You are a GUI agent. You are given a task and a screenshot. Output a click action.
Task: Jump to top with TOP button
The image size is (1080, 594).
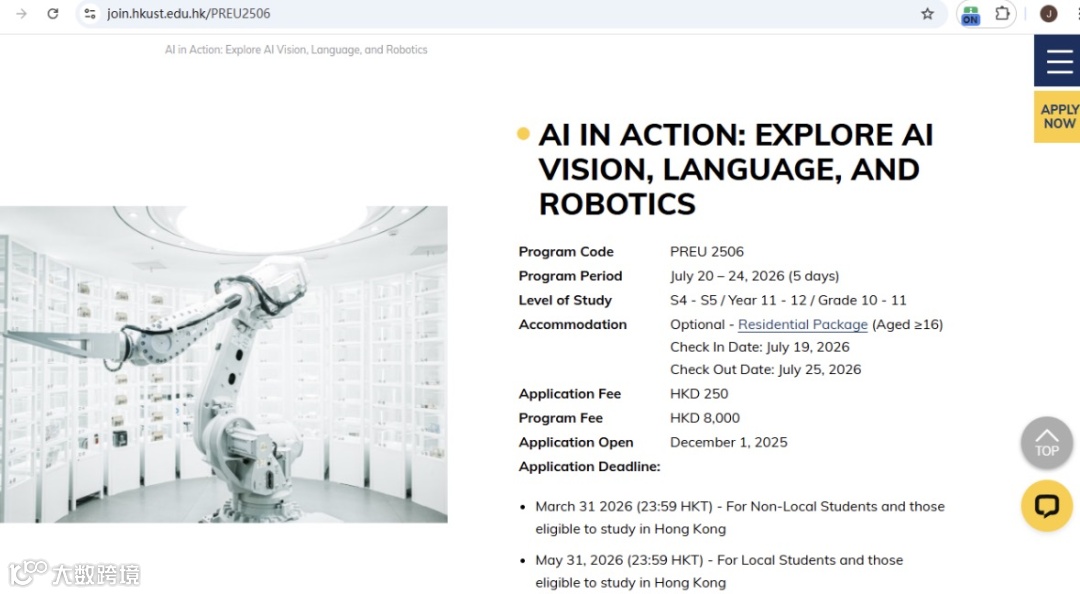1046,443
